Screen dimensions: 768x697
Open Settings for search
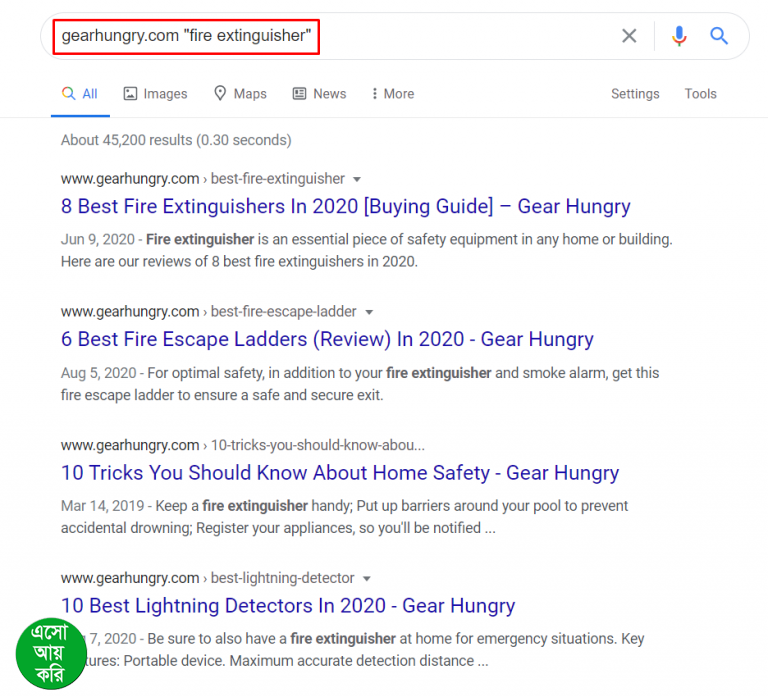(x=635, y=94)
